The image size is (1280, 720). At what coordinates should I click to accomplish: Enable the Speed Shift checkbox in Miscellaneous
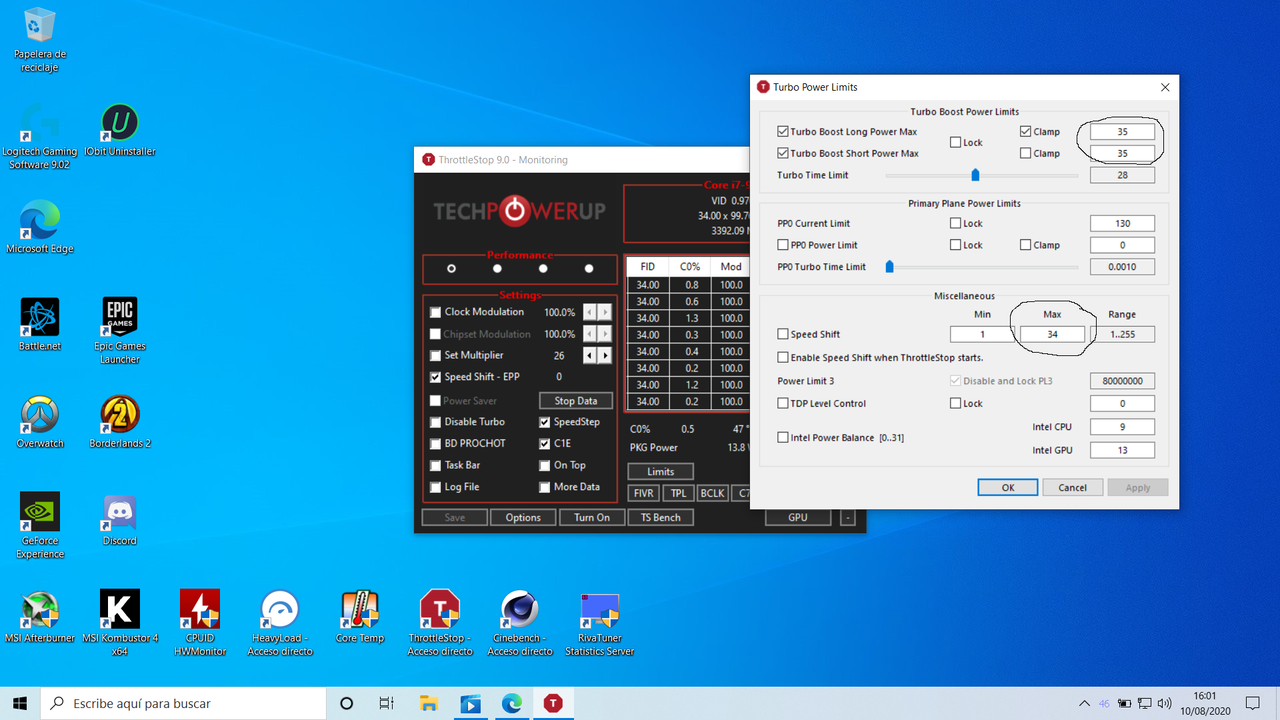pos(783,334)
